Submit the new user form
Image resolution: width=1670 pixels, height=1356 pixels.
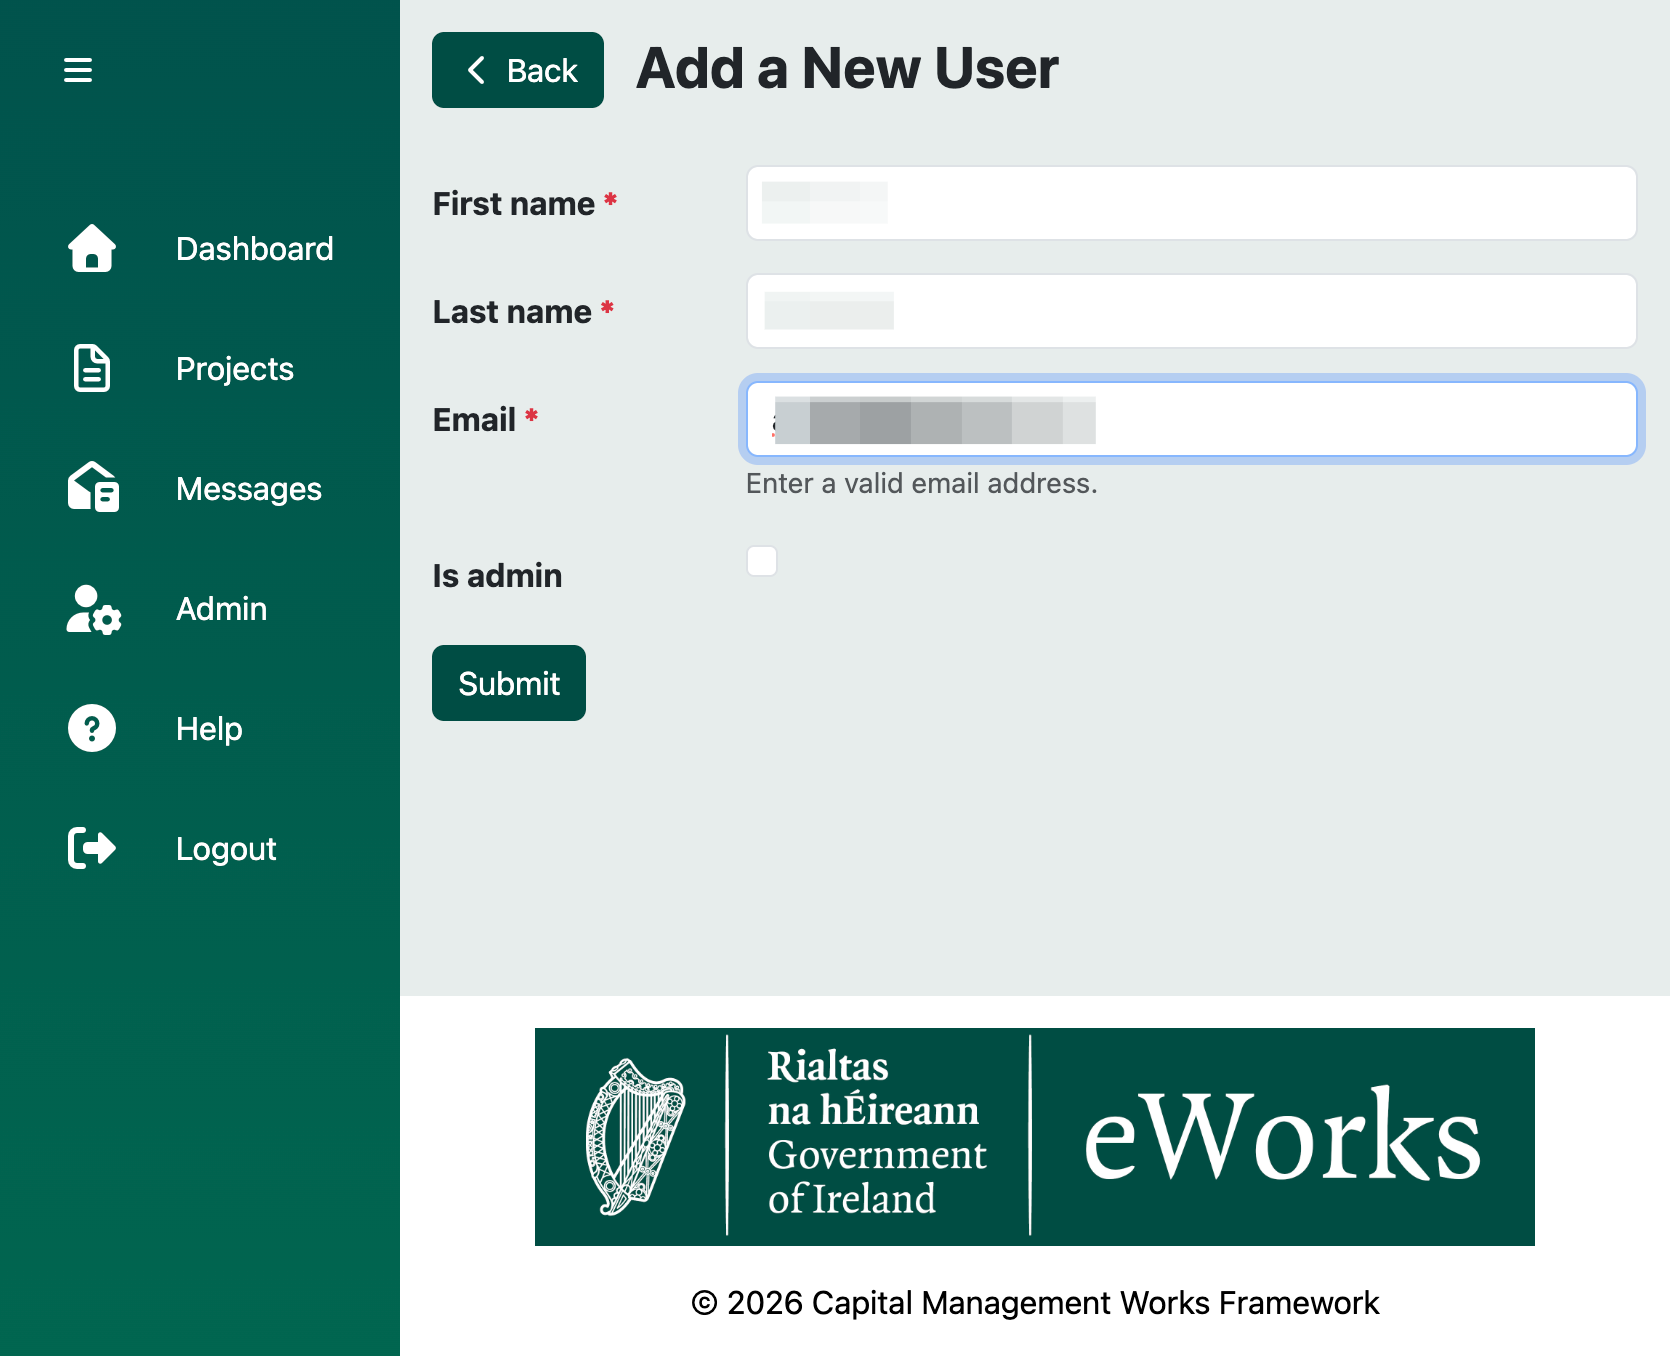pos(509,683)
